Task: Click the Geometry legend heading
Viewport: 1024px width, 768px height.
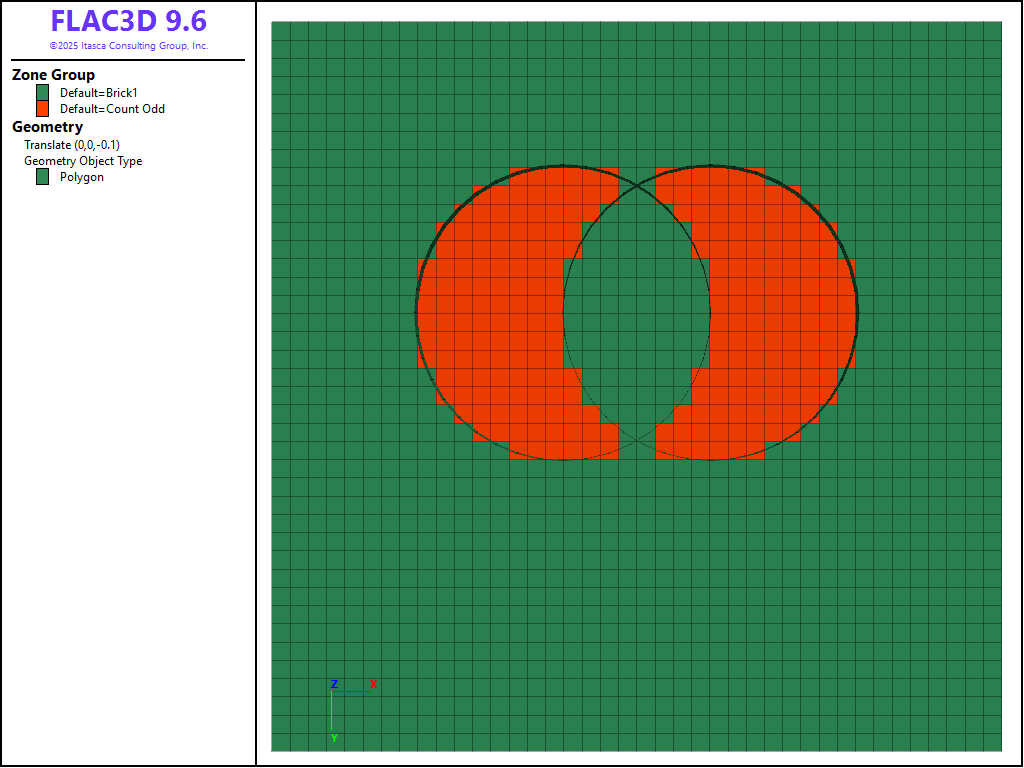Action: 47,127
